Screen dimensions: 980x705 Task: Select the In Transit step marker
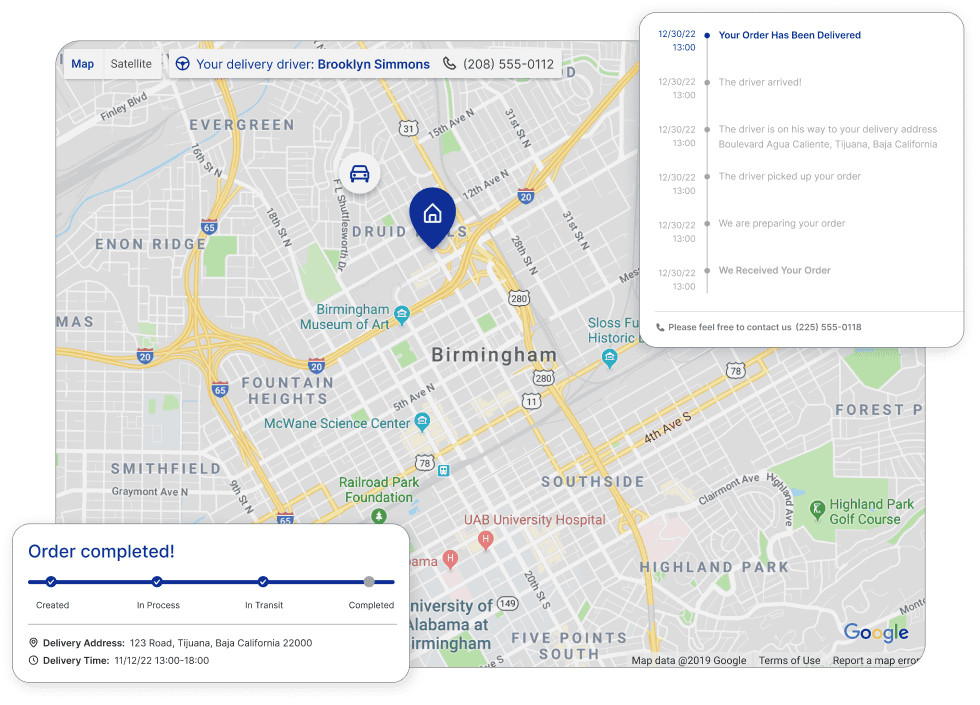[263, 582]
